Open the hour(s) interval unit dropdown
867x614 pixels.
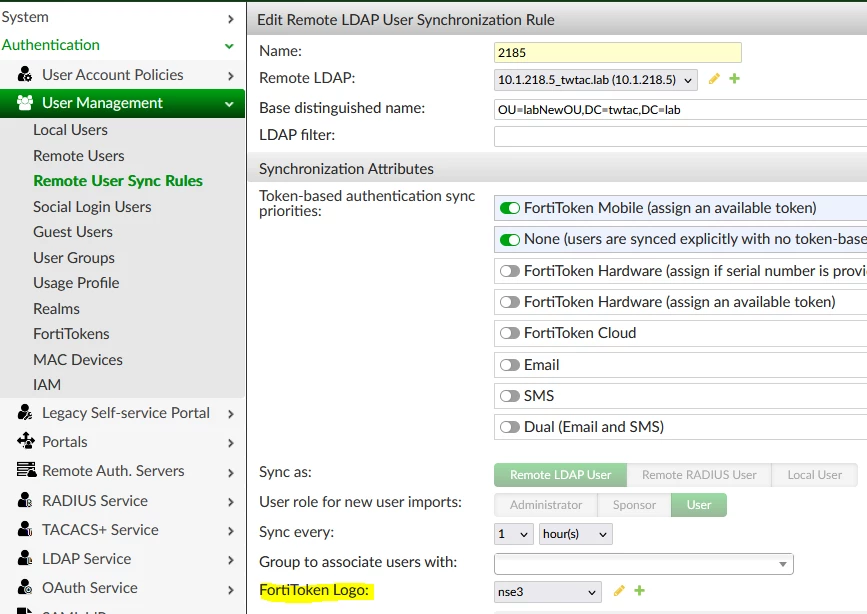(x=576, y=534)
